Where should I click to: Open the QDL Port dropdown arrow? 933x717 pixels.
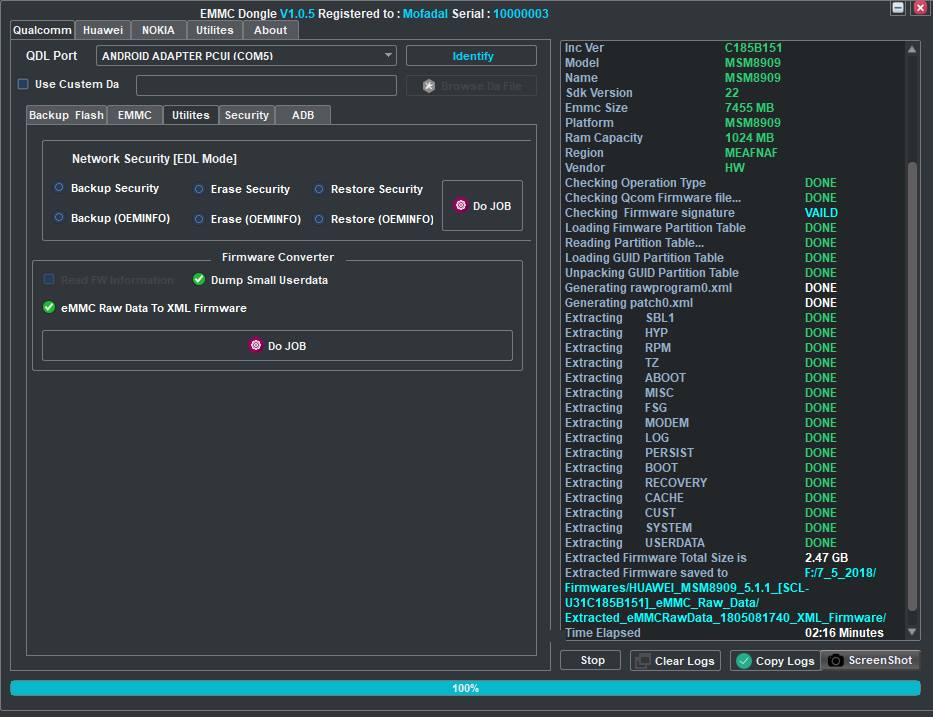tap(388, 55)
